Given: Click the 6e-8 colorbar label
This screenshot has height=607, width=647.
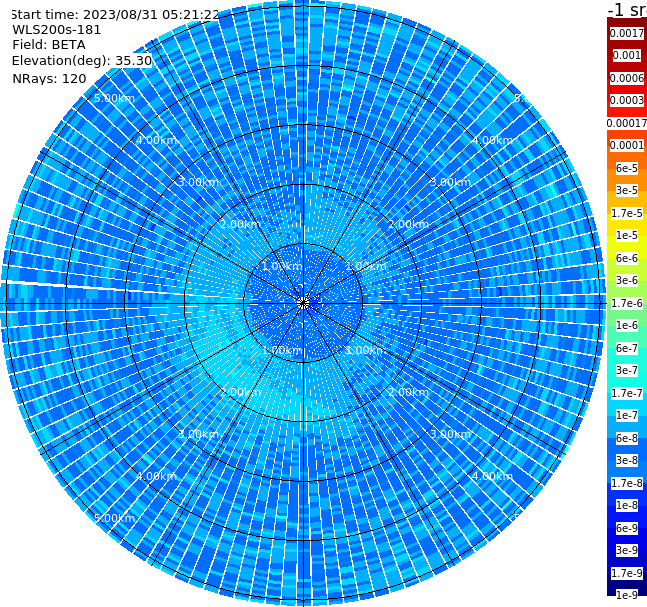Looking at the screenshot, I should 627,438.
